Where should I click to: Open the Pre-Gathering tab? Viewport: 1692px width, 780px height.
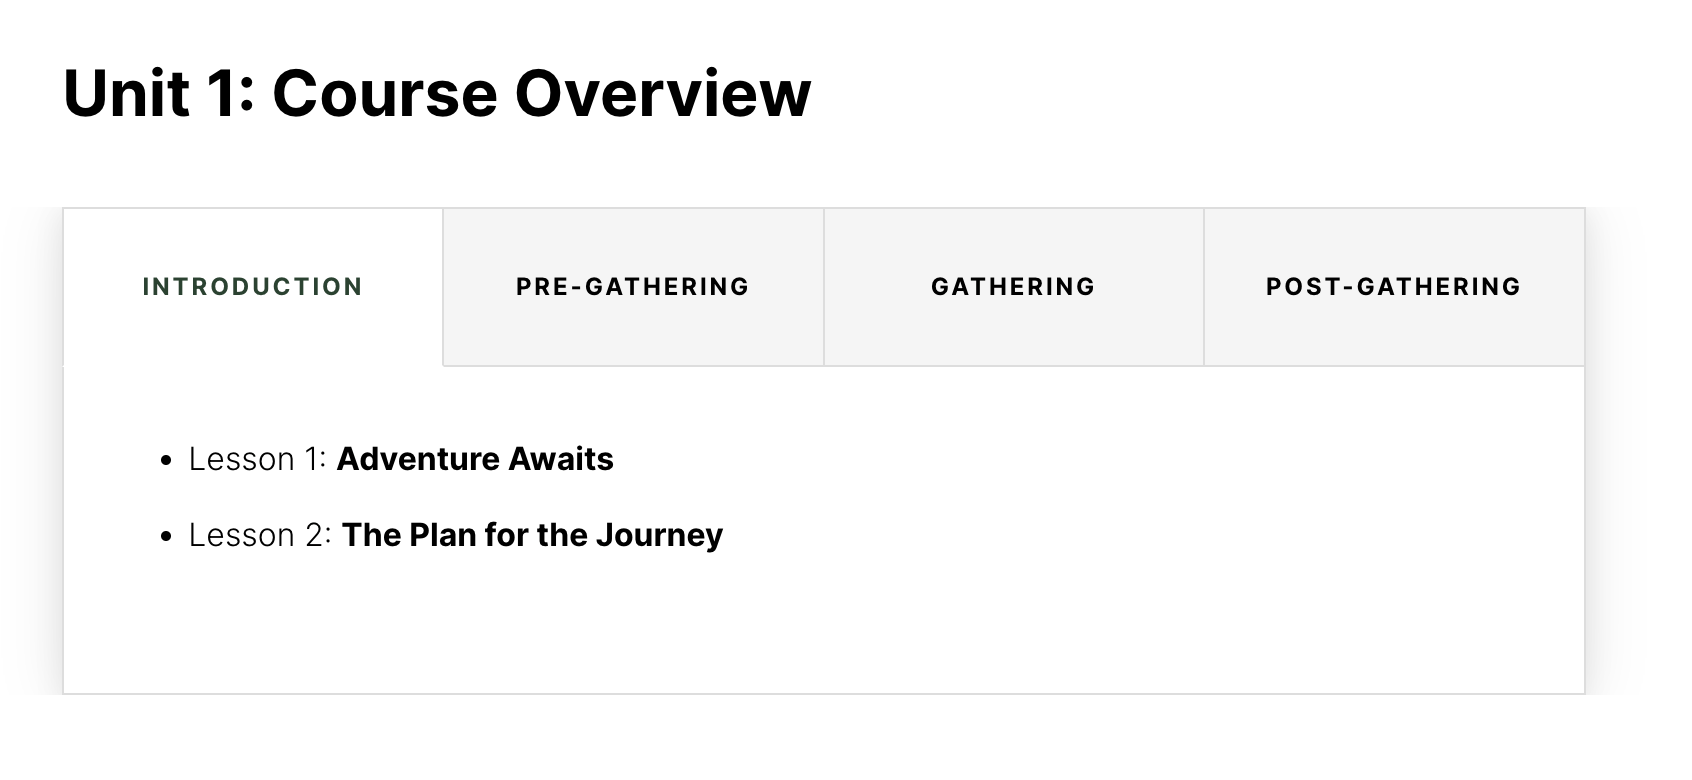(632, 287)
